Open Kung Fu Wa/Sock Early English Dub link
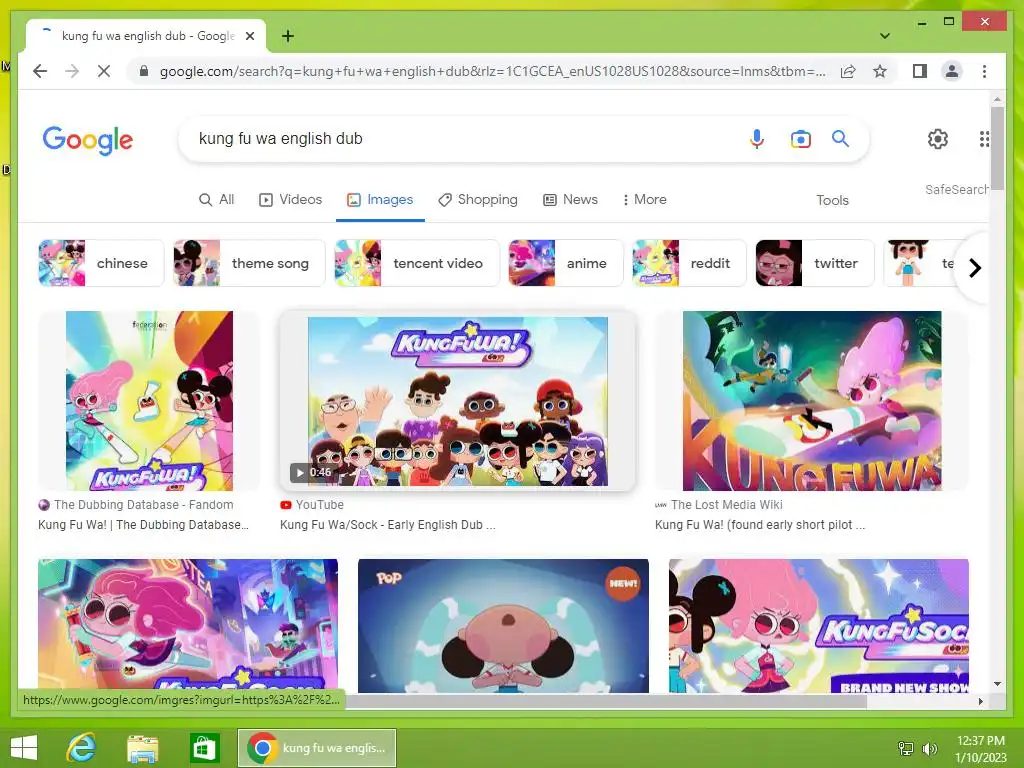This screenshot has width=1024, height=768. [x=387, y=525]
